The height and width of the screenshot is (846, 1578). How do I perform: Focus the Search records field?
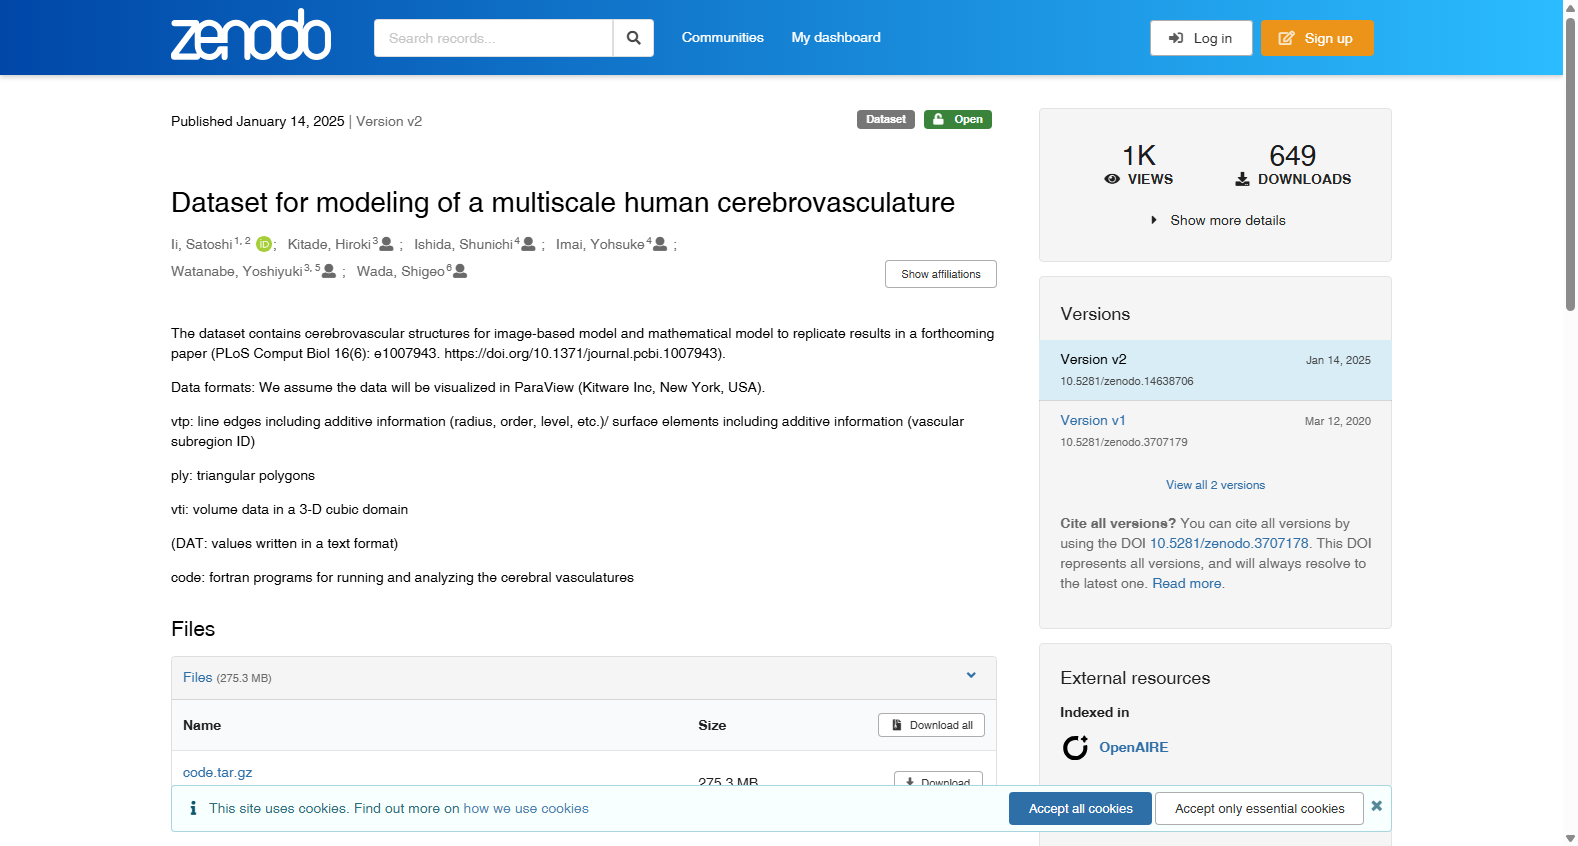pos(493,38)
